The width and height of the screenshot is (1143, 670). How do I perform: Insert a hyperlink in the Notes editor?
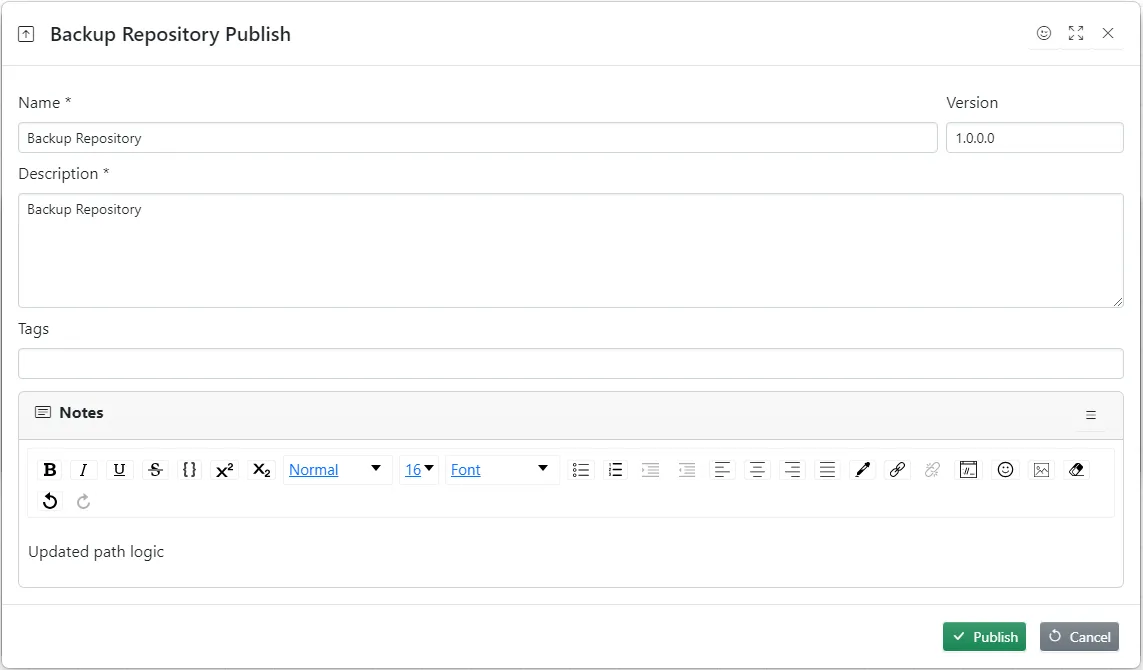pyautogui.click(x=897, y=469)
